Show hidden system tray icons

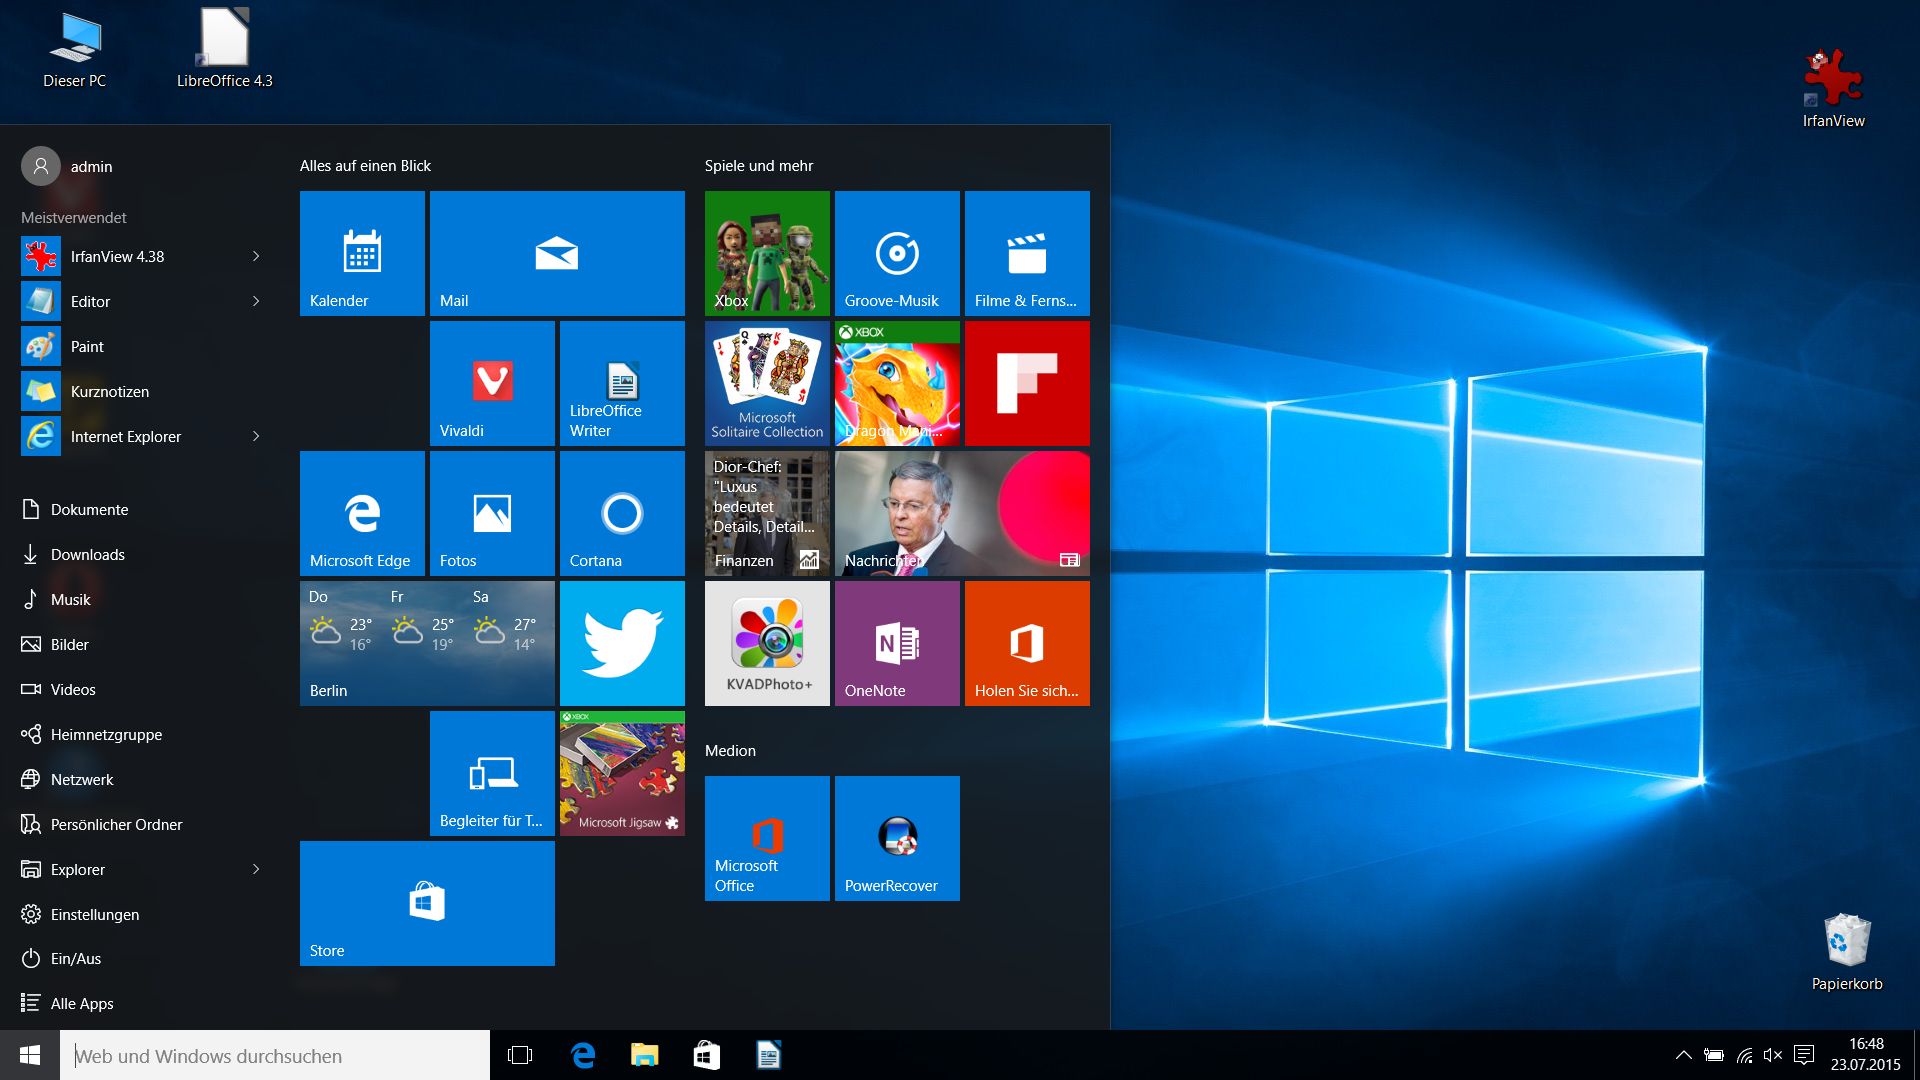[x=1684, y=1055]
